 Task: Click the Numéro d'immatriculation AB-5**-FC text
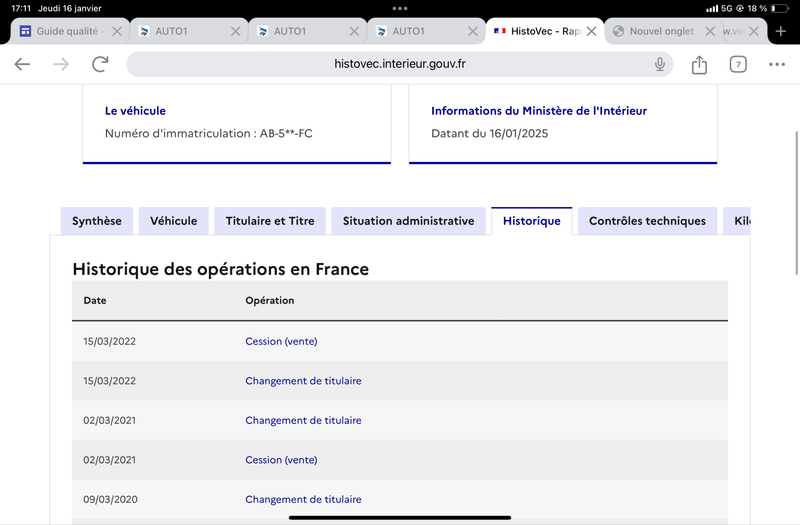209,133
